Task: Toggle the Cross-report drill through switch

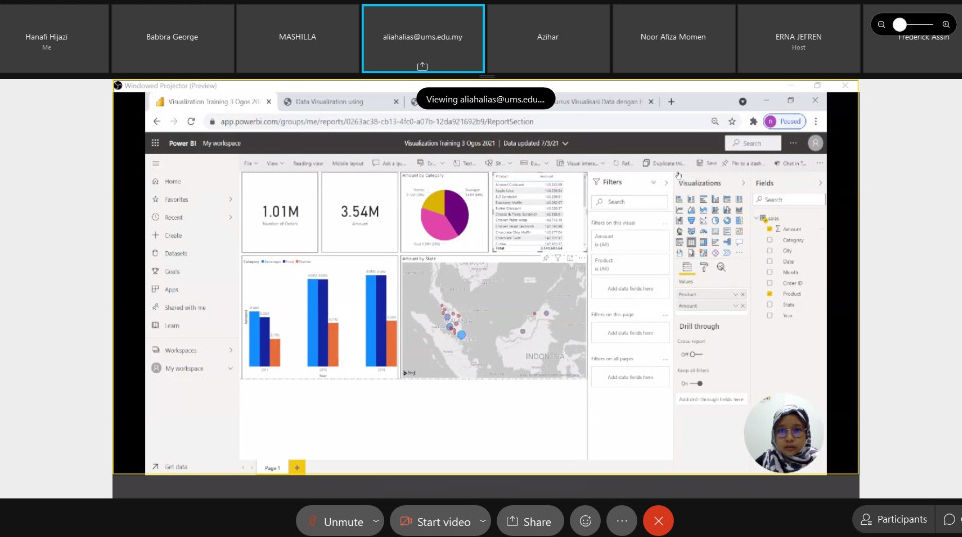Action: pyautogui.click(x=690, y=354)
